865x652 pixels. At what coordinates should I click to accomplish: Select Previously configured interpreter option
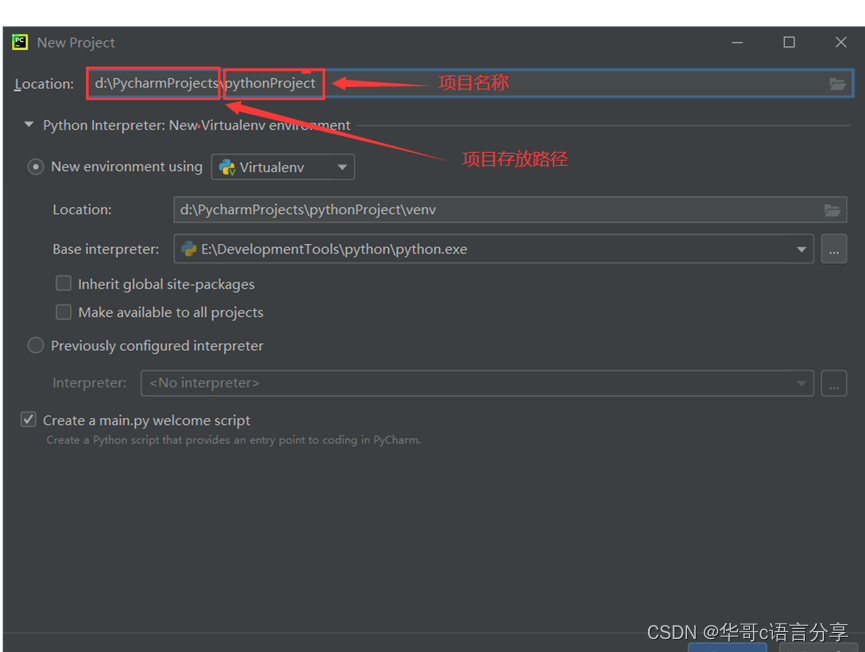click(x=35, y=345)
